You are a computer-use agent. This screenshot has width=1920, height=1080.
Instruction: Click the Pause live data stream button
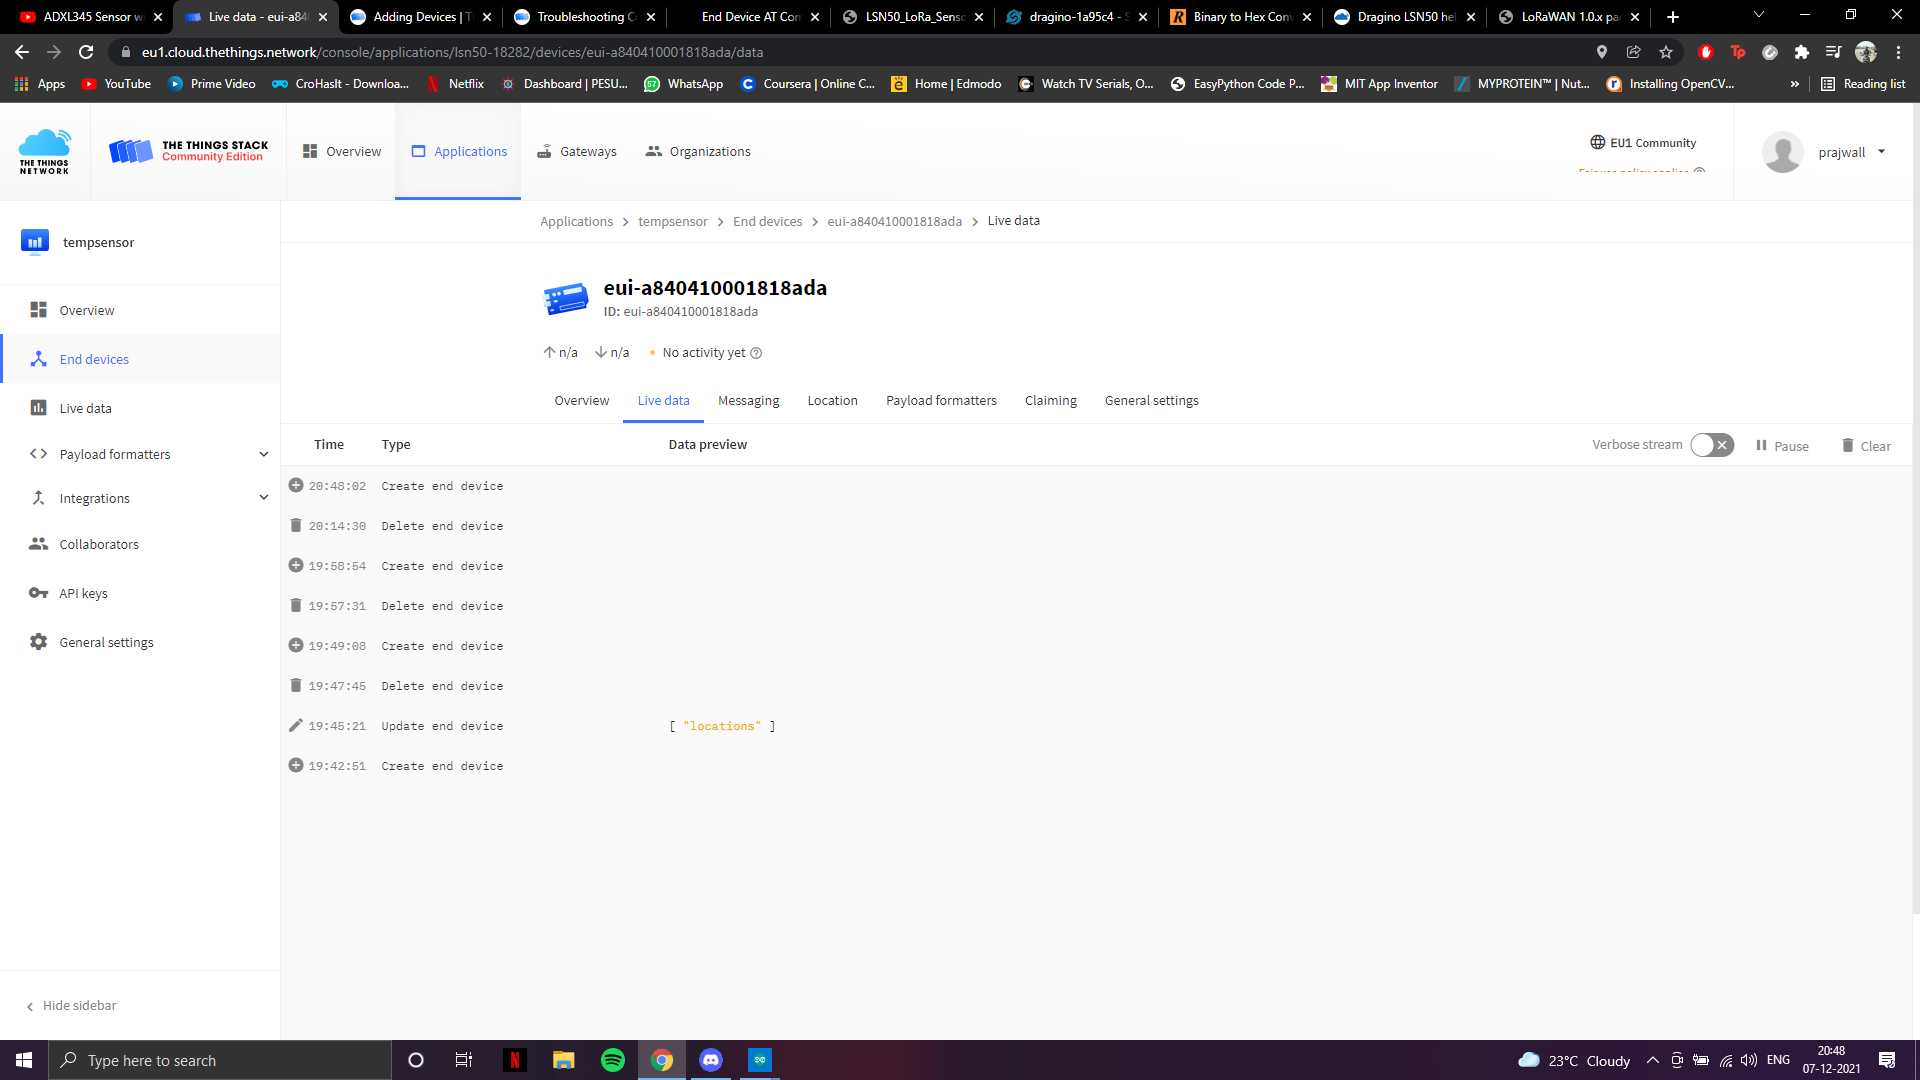tap(1781, 446)
